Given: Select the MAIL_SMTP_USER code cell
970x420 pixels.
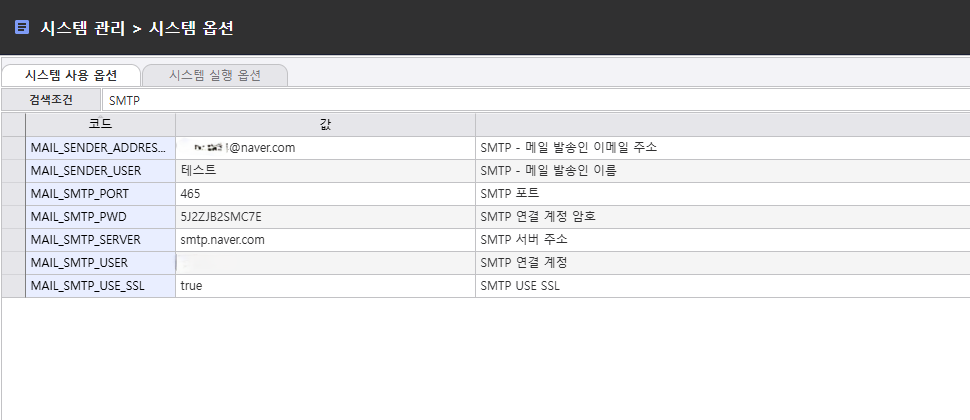Looking at the screenshot, I should (x=100, y=262).
